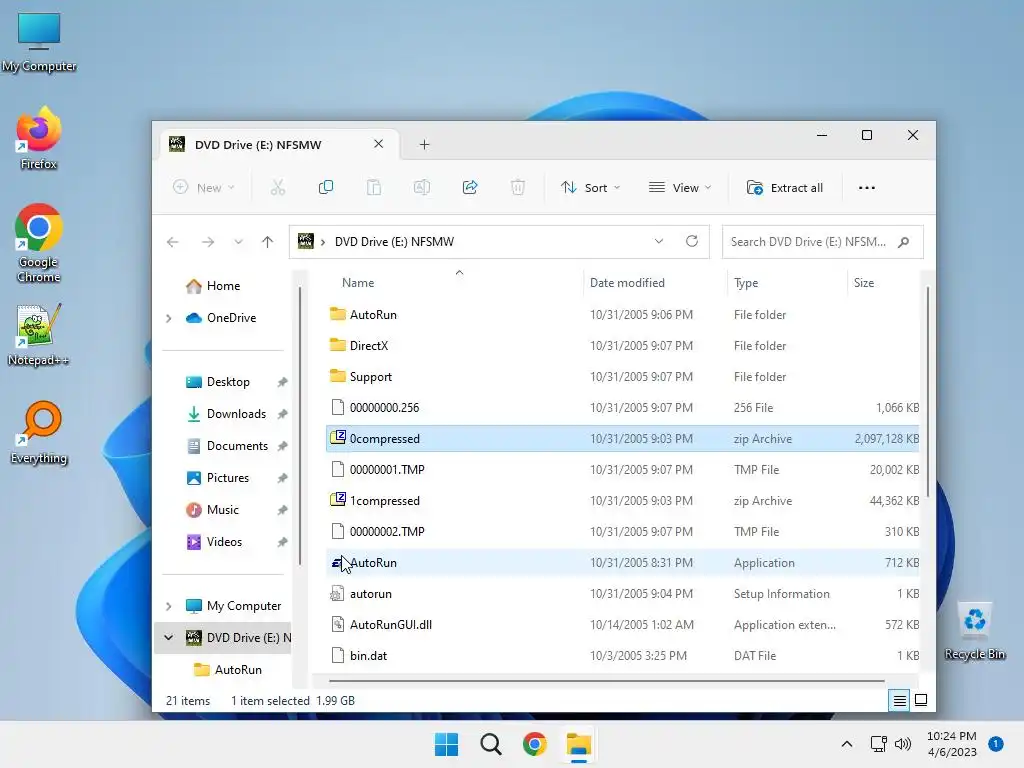1024x768 pixels.
Task: Add a new tab with plus button
Action: click(424, 144)
